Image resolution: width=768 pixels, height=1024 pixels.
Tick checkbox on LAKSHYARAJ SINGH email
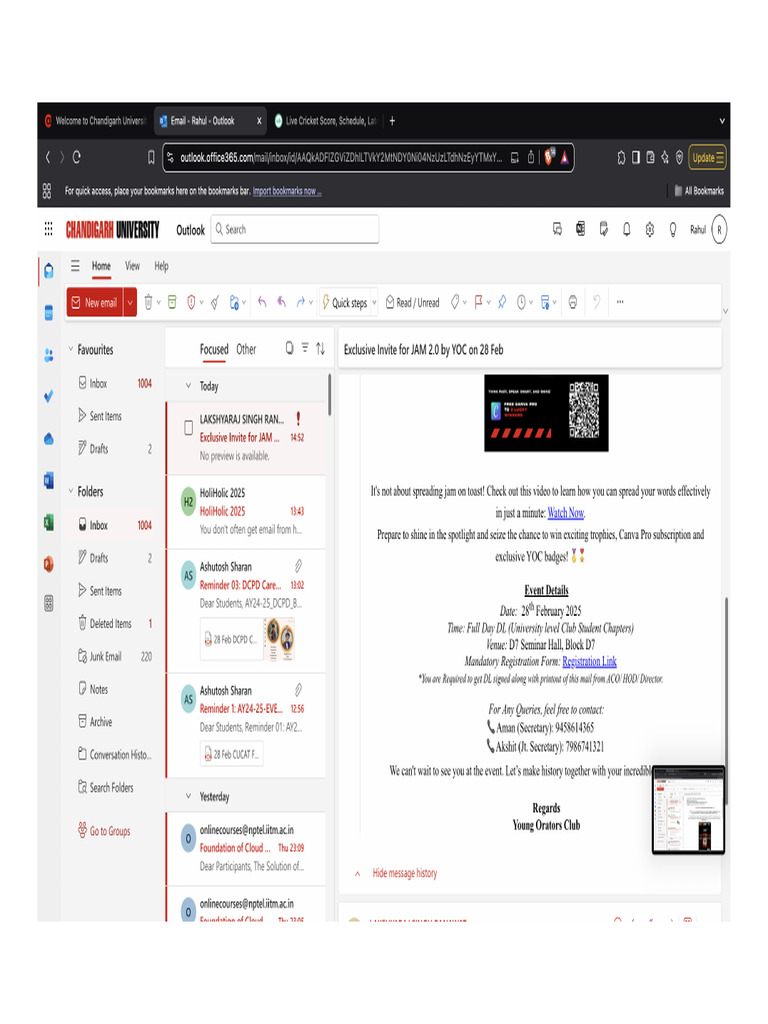[188, 428]
